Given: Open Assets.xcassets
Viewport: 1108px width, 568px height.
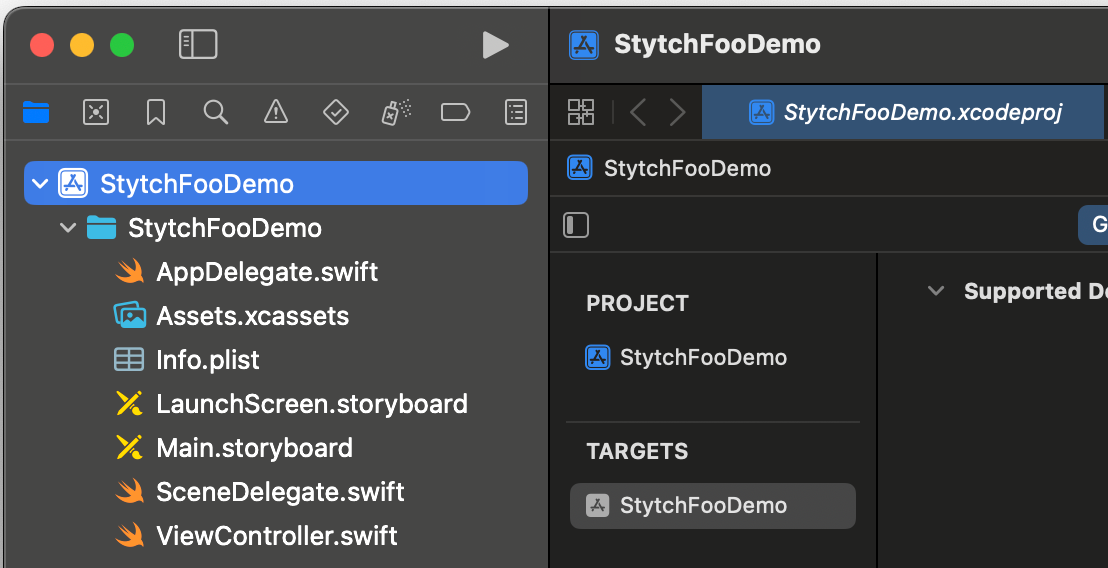Looking at the screenshot, I should (x=252, y=316).
